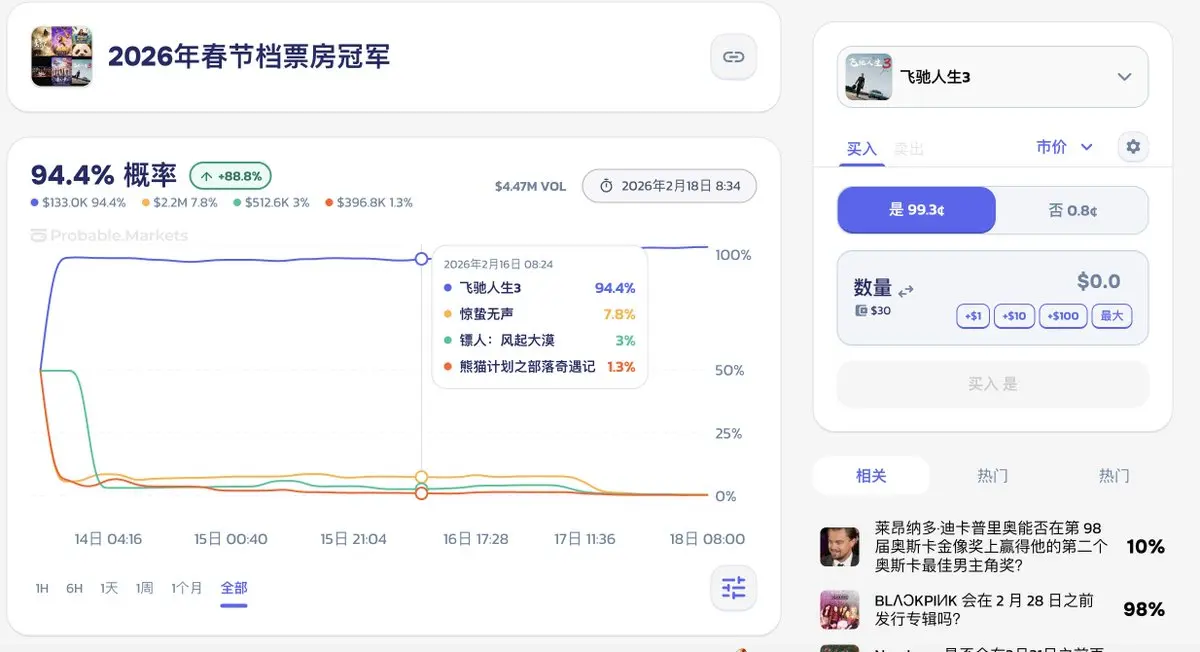The image size is (1200, 652).
Task: Open the 市价 order type dropdown
Action: pyautogui.click(x=1064, y=147)
